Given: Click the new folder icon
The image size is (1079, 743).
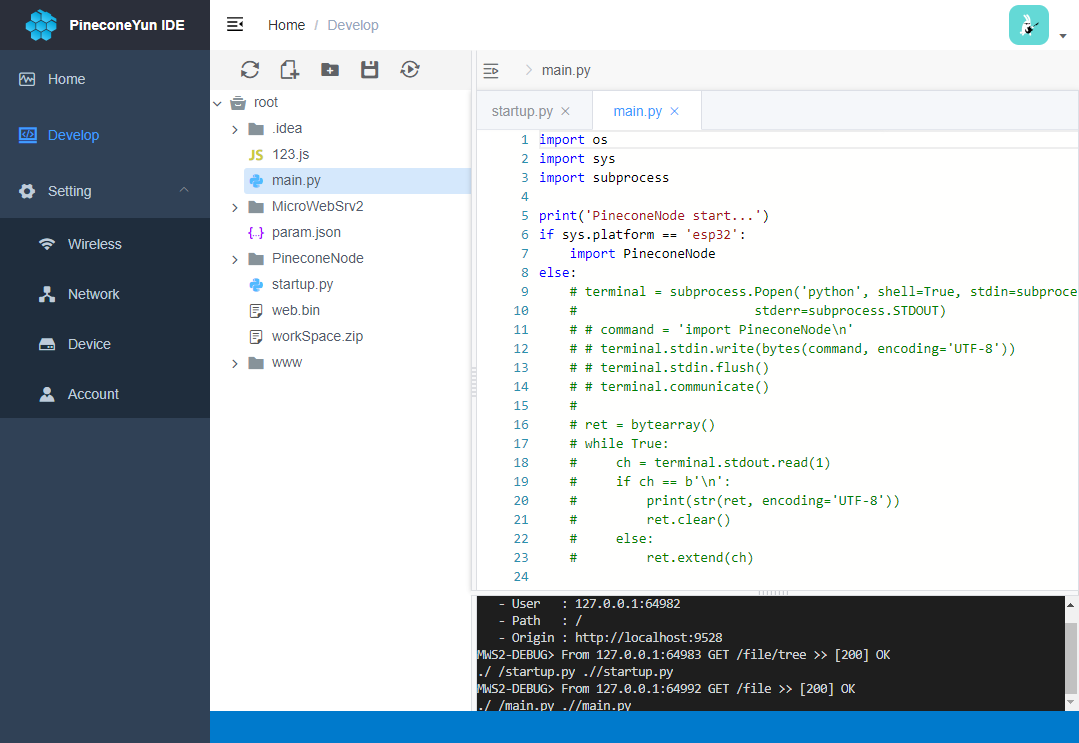Looking at the screenshot, I should coord(330,69).
